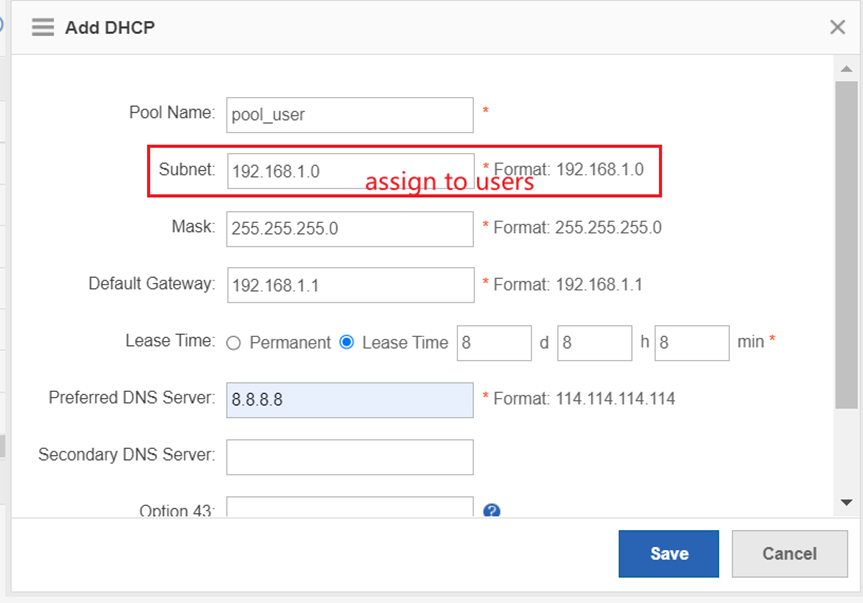Viewport: 863px width, 603px height.
Task: Click the lease minutes input box
Action: tap(692, 342)
